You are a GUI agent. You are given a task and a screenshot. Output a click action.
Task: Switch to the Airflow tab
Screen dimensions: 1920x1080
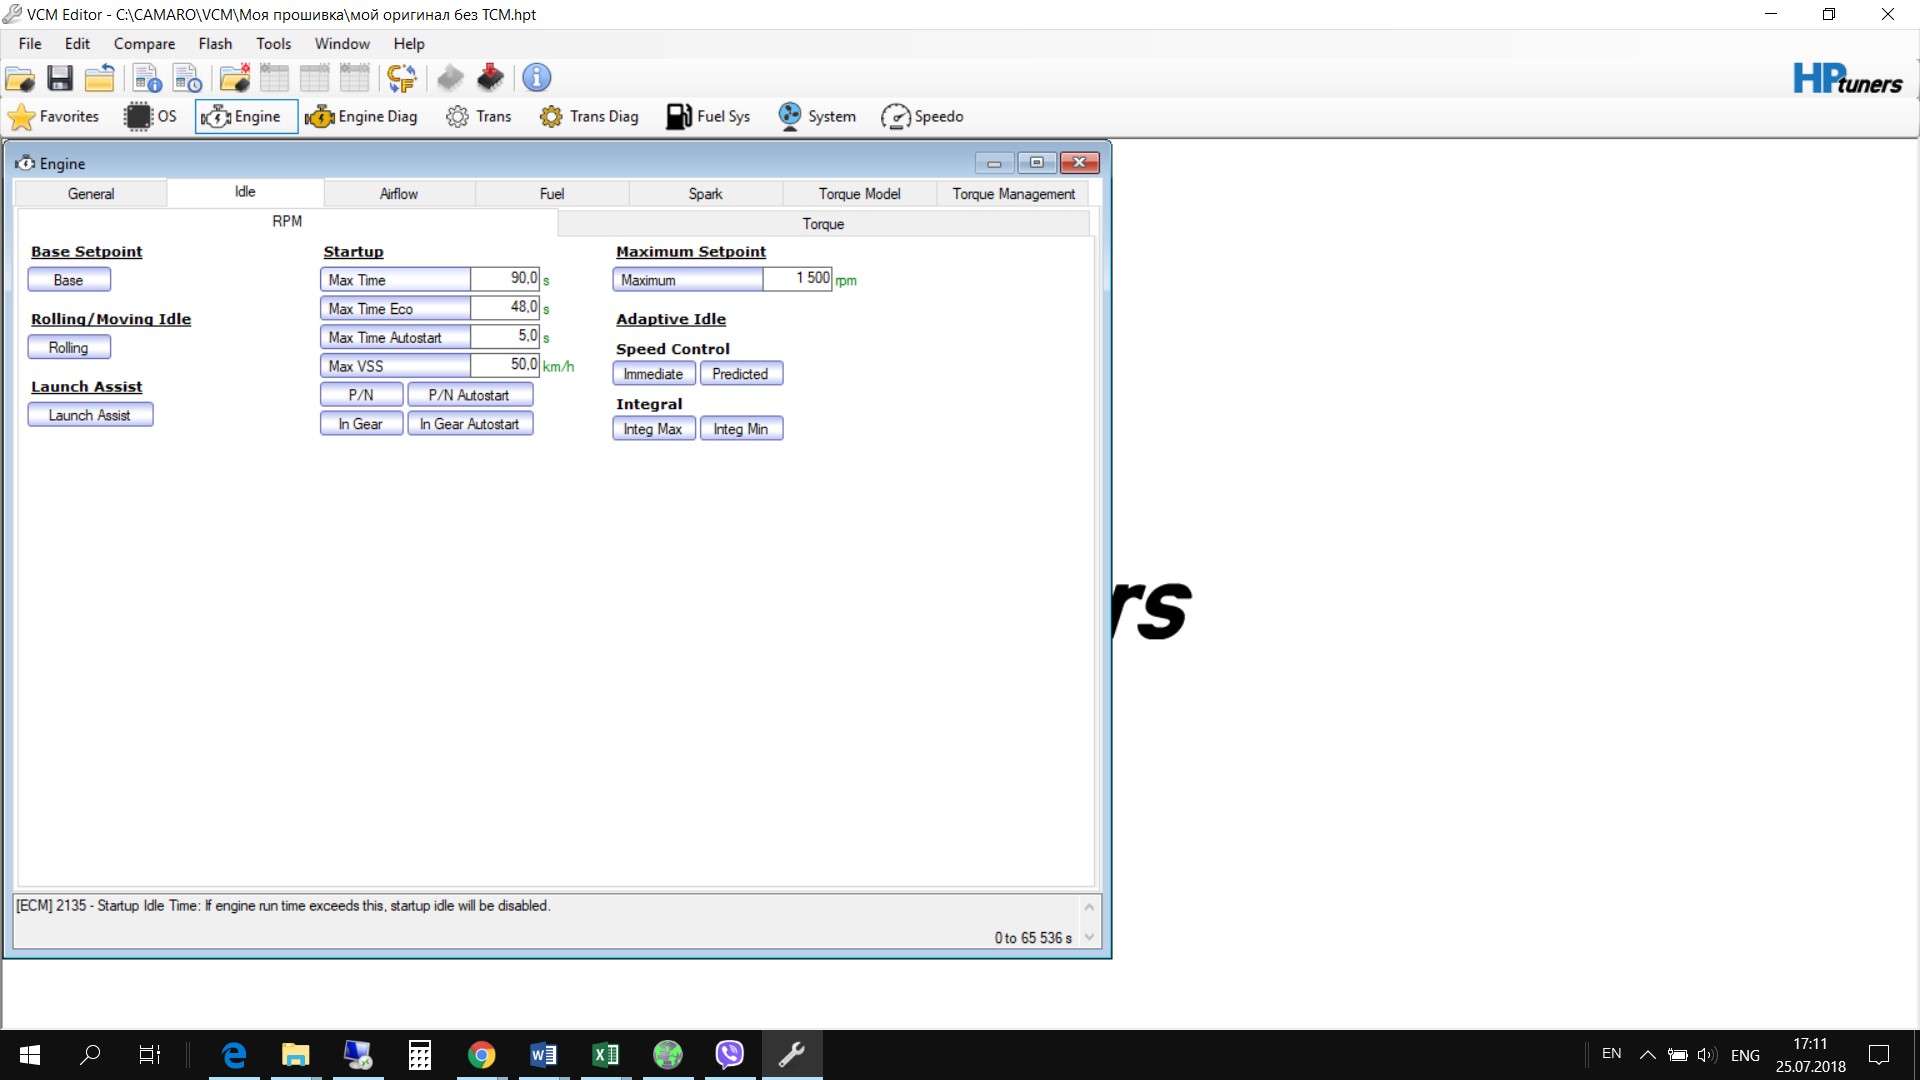(398, 194)
